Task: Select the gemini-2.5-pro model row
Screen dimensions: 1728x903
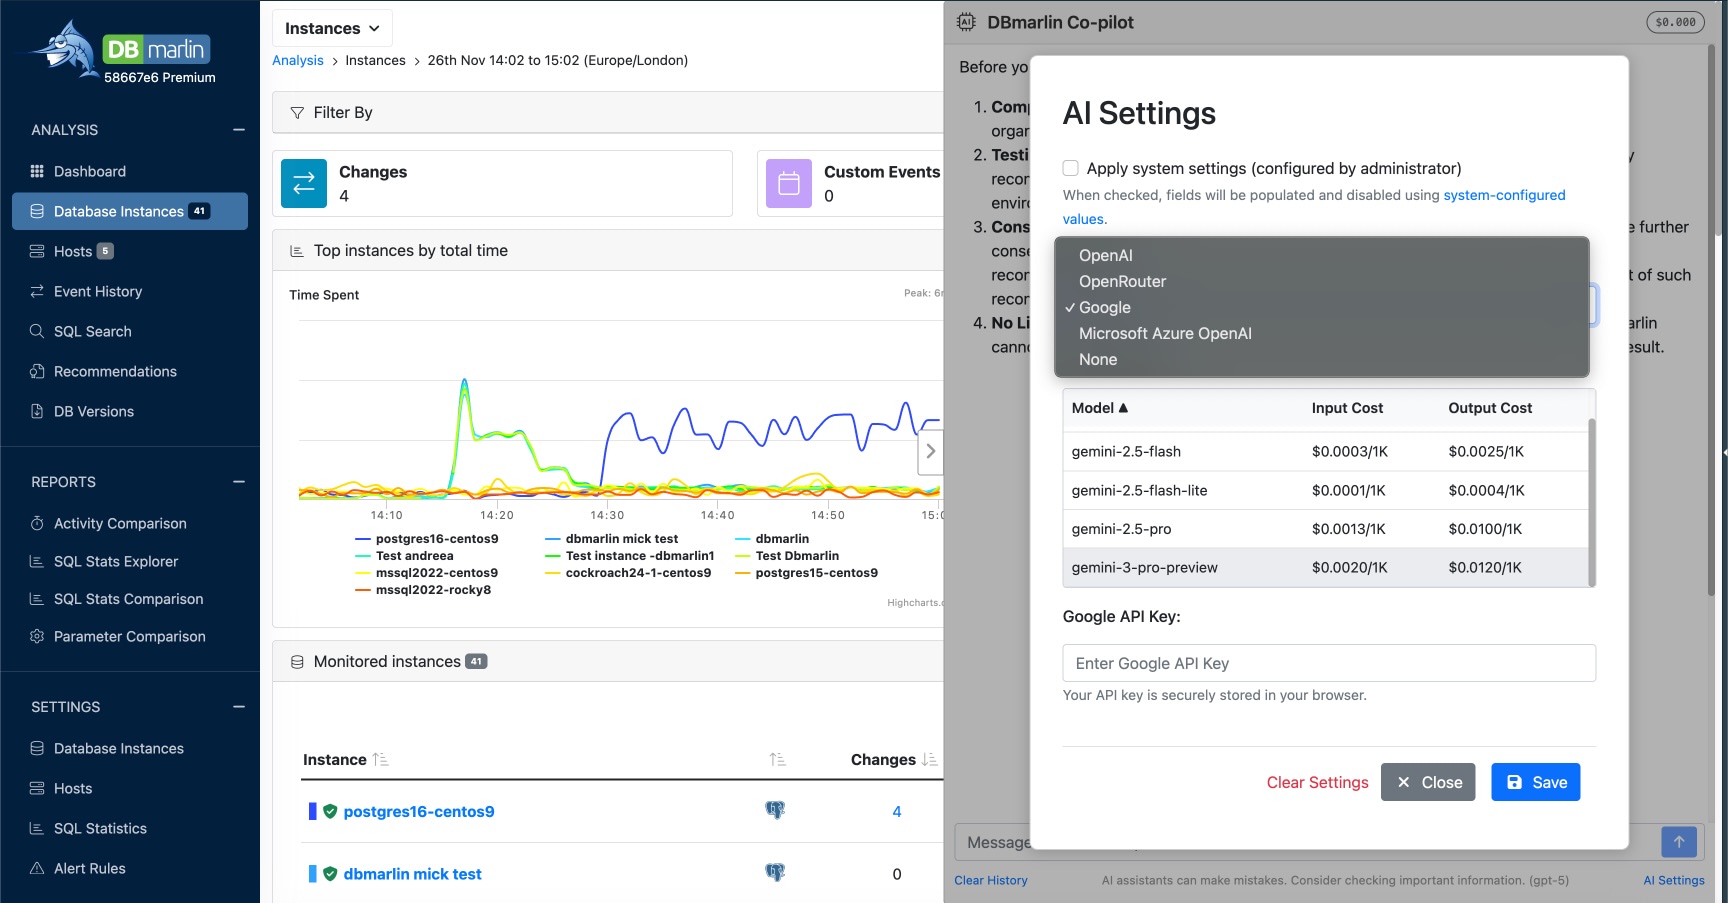Action: coord(1325,529)
